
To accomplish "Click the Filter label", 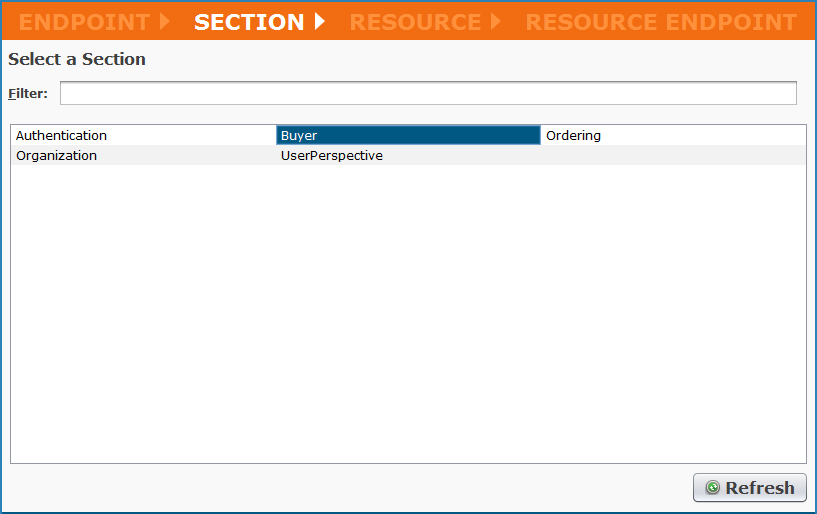I will (x=28, y=93).
